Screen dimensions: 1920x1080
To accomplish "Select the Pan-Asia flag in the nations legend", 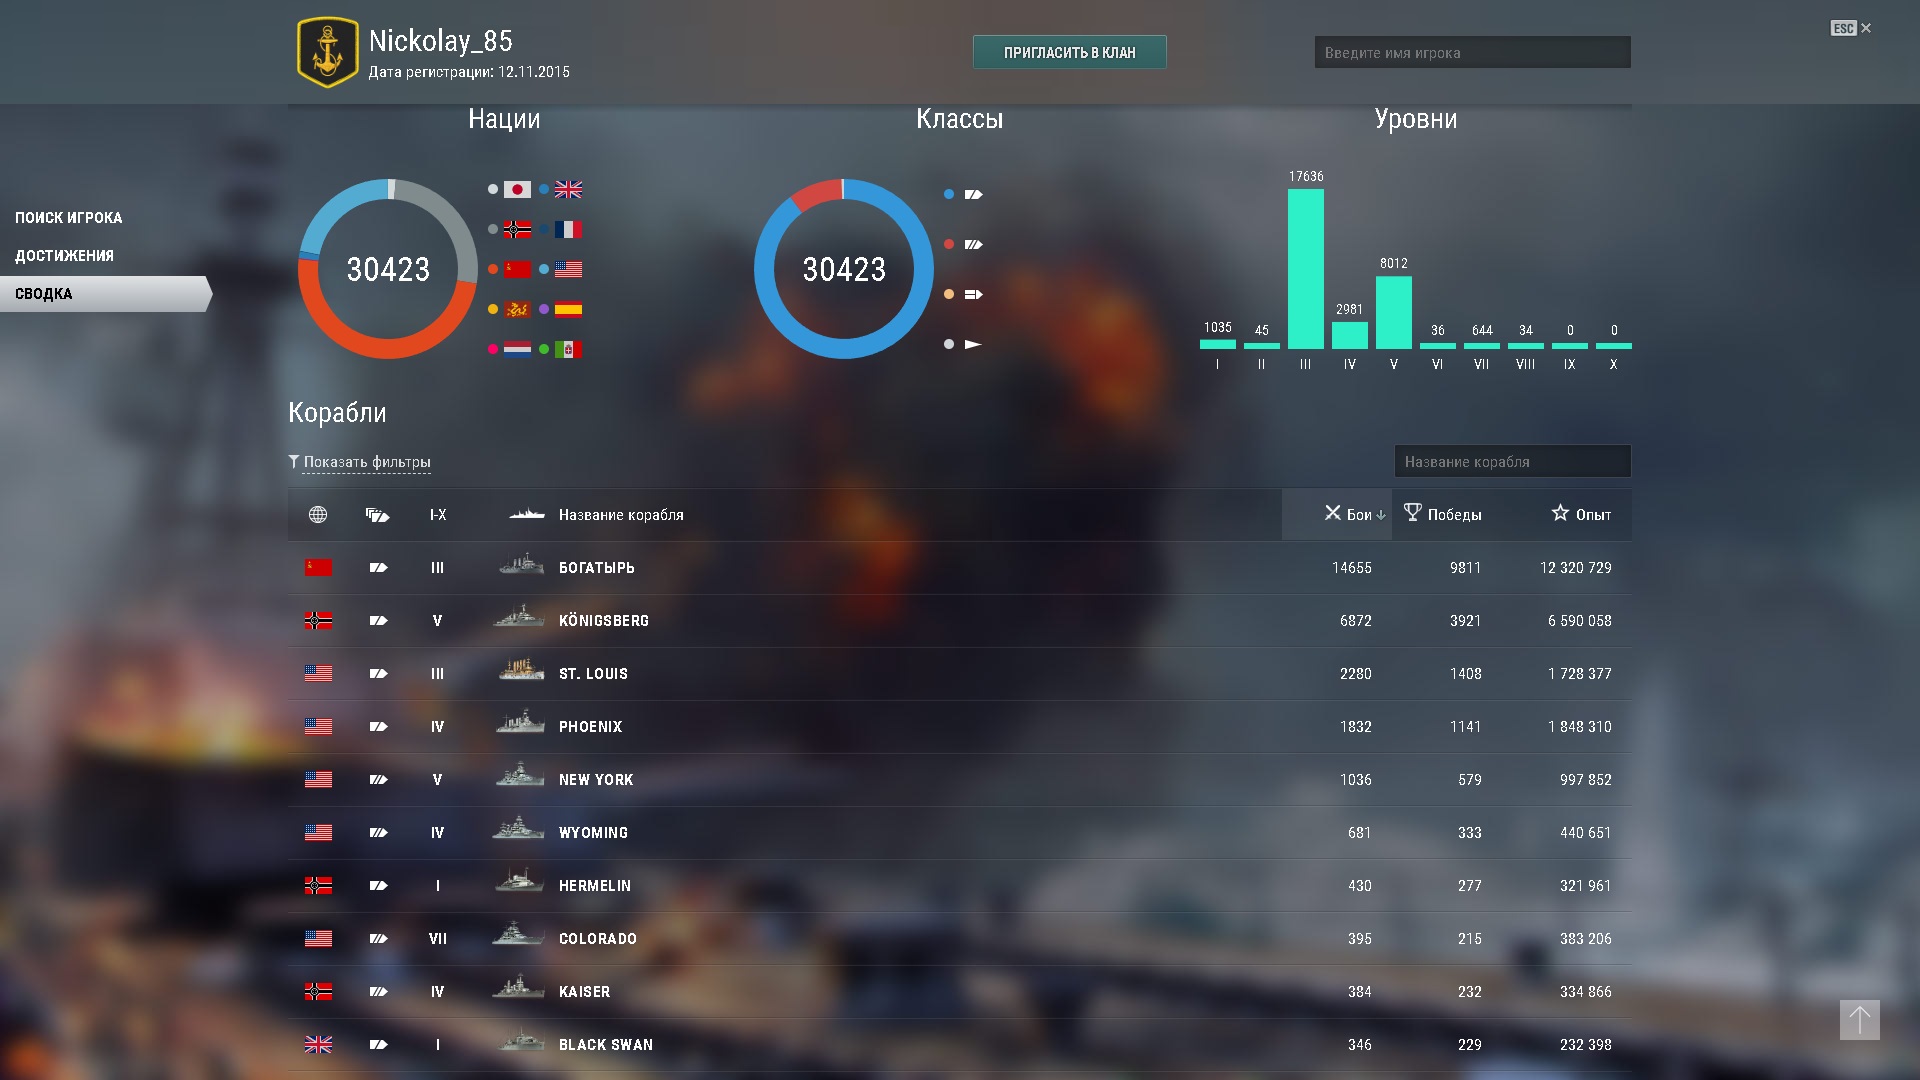I will pyautogui.click(x=517, y=309).
